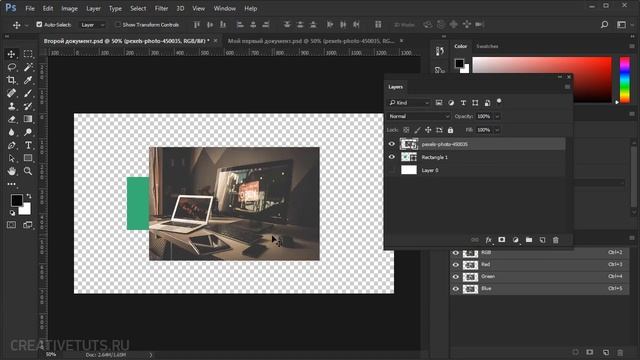Select the Move tool
Image resolution: width=640 pixels, height=360 pixels.
(11, 54)
